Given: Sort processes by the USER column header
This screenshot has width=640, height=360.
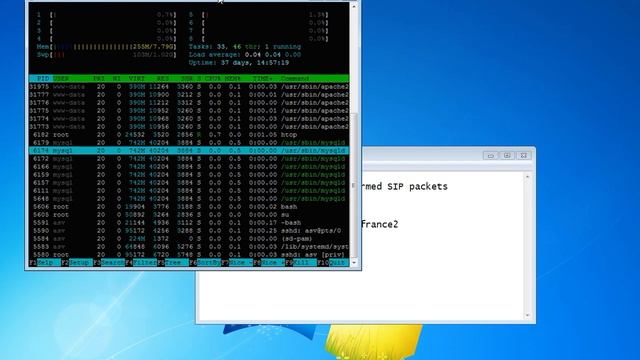Looking at the screenshot, I should (x=61, y=78).
